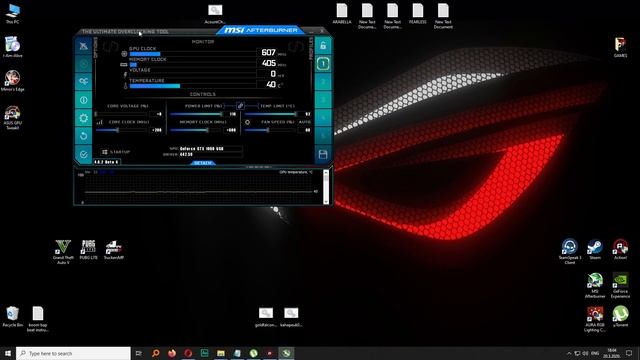Show hidden system tray icons
The height and width of the screenshot is (360, 640).
coord(569,353)
